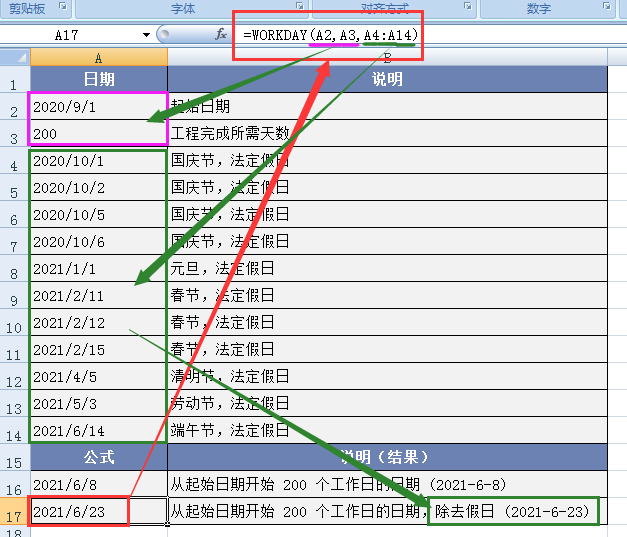Click header cell 公式
Viewport: 627px width, 537px height.
coord(99,457)
